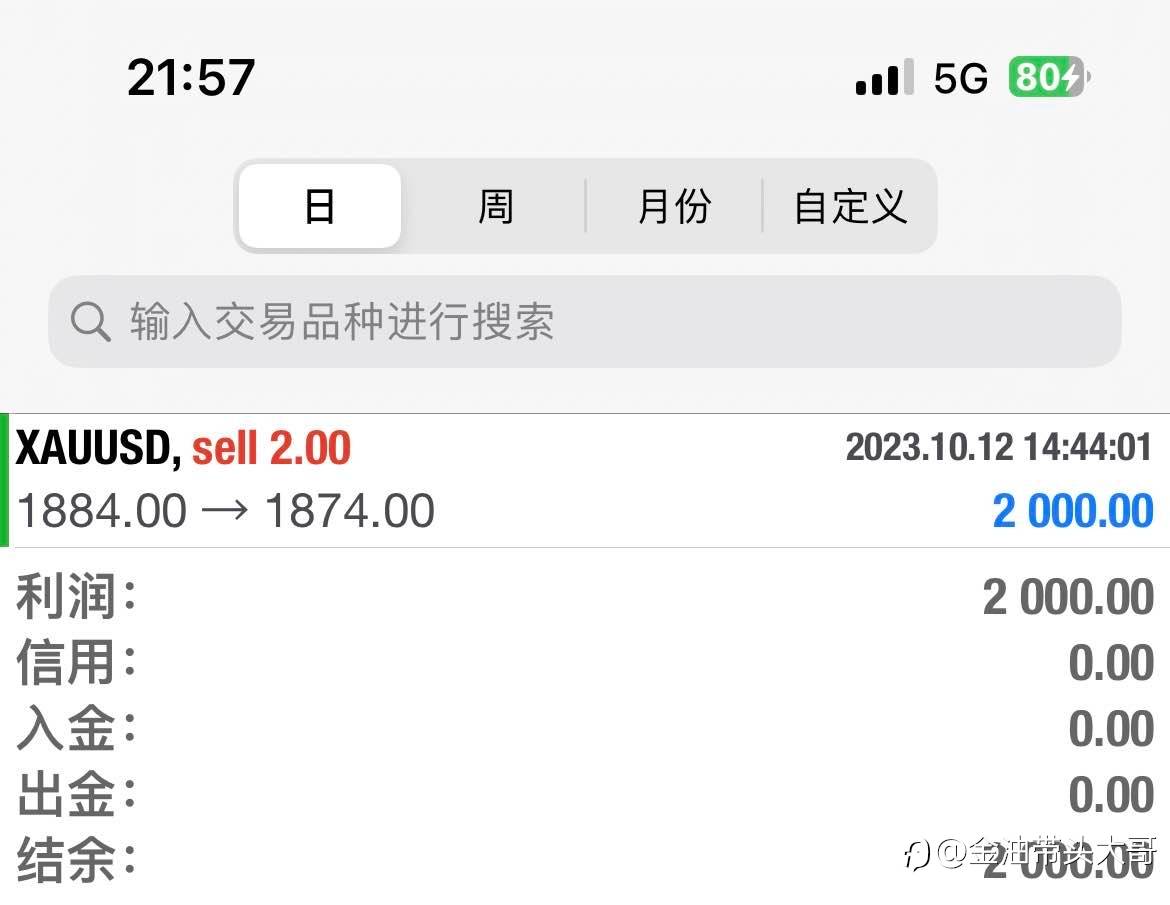
Task: Tap the battery 80 percent icon
Action: pyautogui.click(x=1049, y=77)
